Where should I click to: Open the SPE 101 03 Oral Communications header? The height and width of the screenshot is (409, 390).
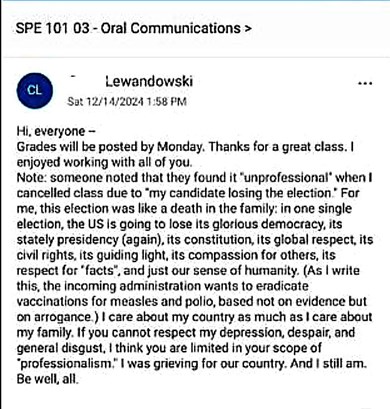pyautogui.click(x=133, y=28)
